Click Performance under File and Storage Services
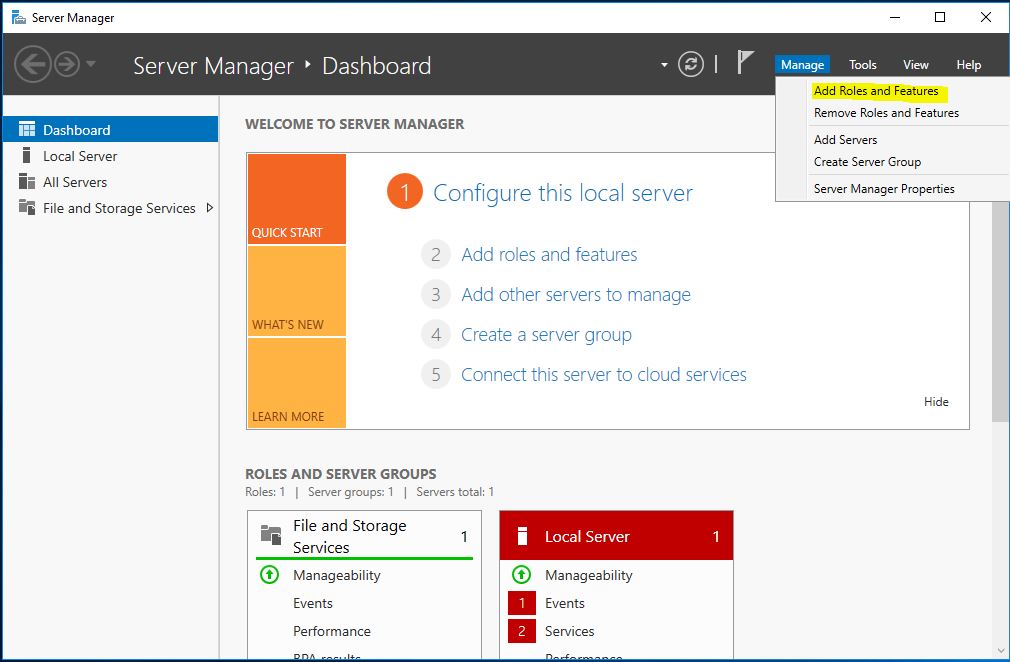Viewport: 1010px width, 662px height. [332, 631]
